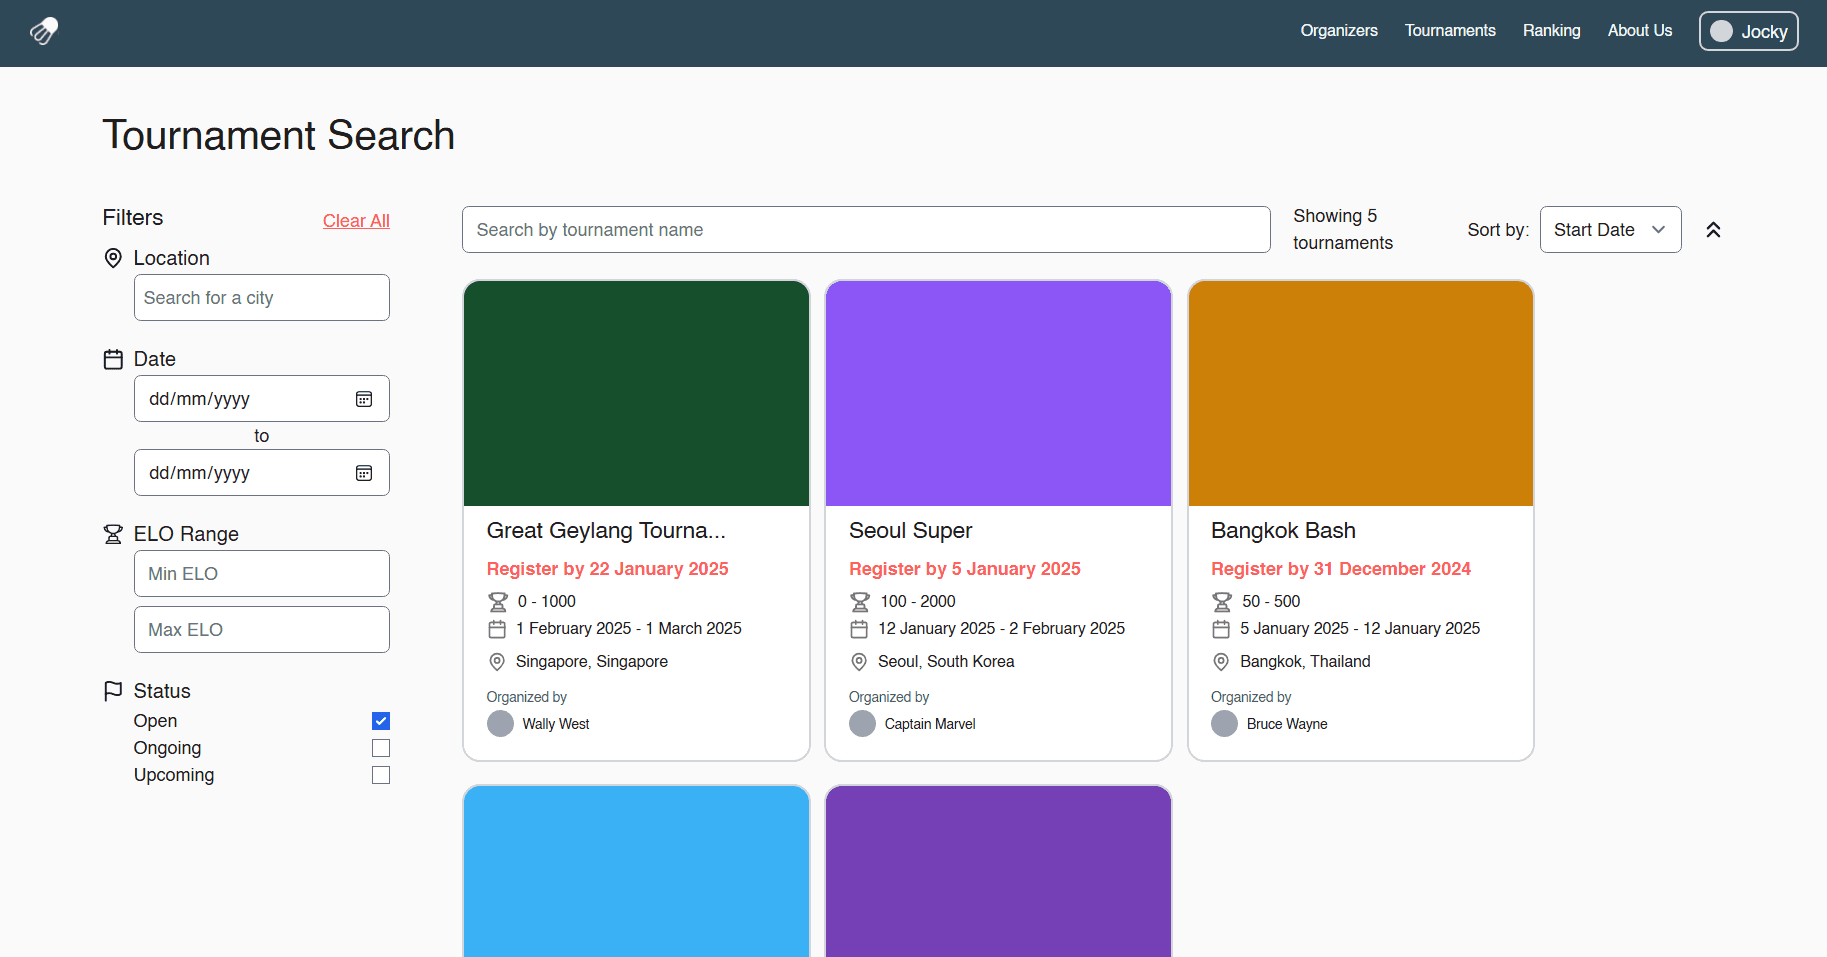Toggle sort order with the double chevron icon
The image size is (1827, 957).
pos(1713,229)
